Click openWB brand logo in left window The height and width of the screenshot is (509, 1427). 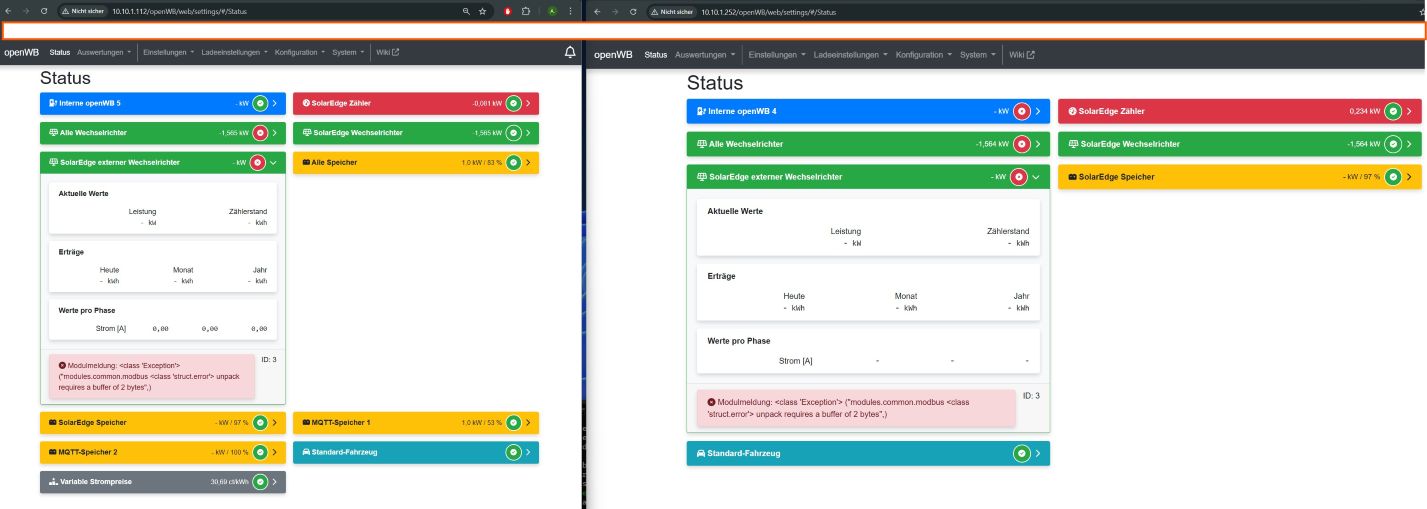(x=22, y=52)
